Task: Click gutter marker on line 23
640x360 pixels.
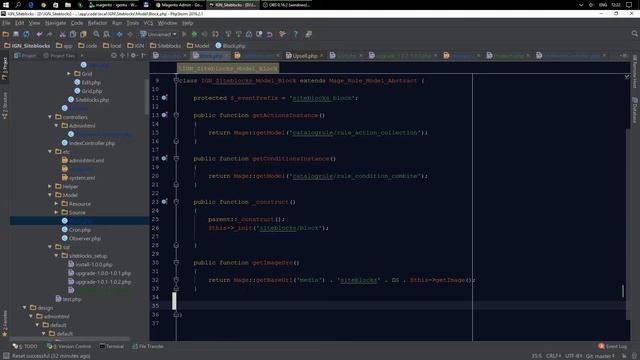Action: point(164,202)
